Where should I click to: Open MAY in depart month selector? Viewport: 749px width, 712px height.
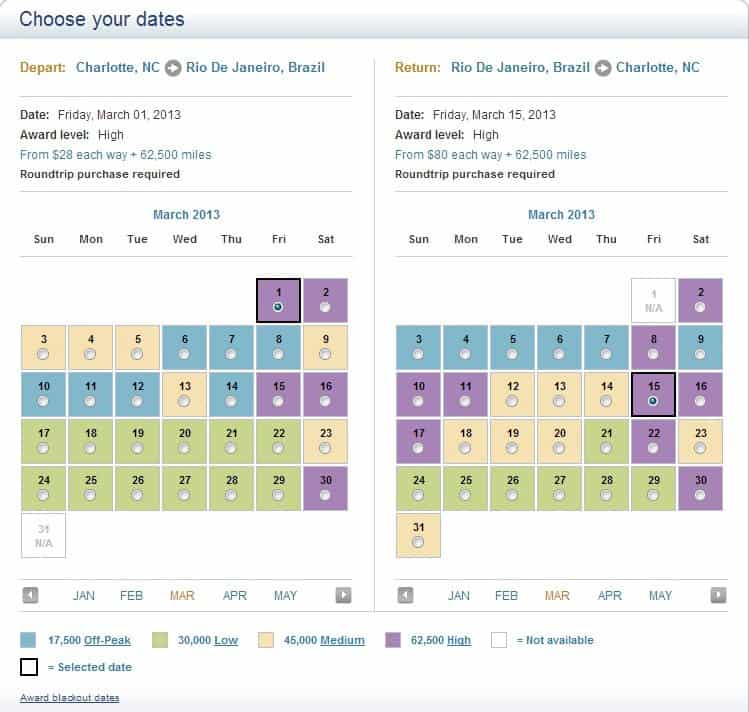tap(285, 595)
